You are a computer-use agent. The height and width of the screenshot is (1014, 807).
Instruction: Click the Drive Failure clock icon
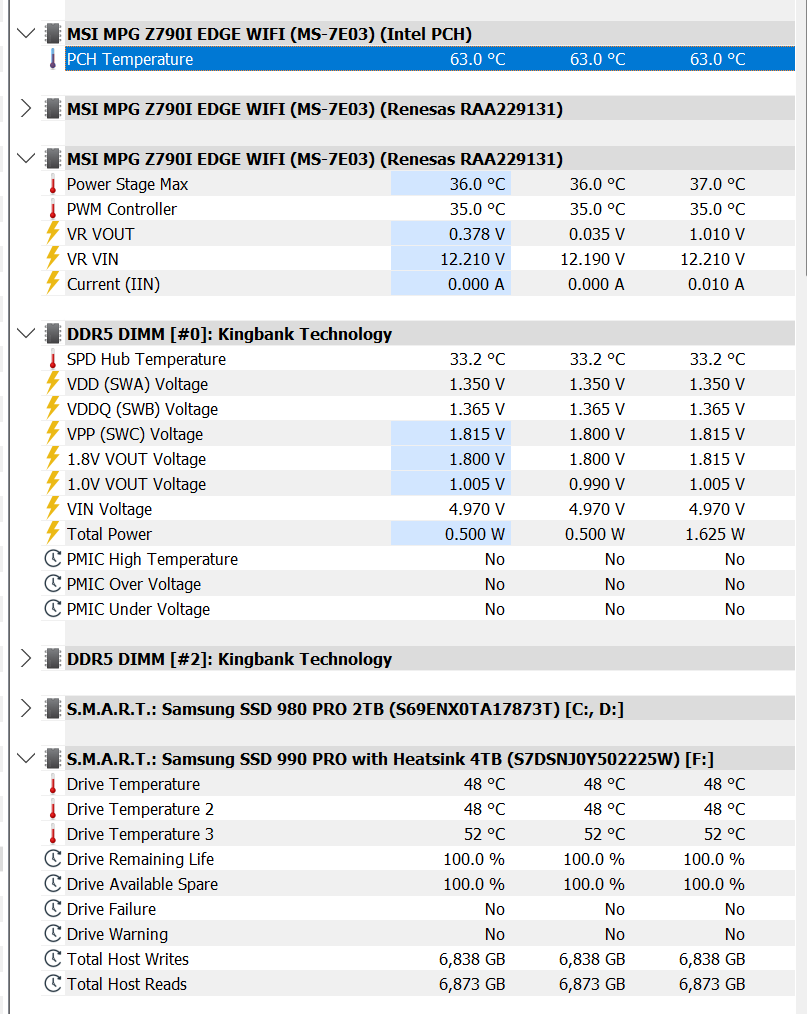click(x=53, y=909)
